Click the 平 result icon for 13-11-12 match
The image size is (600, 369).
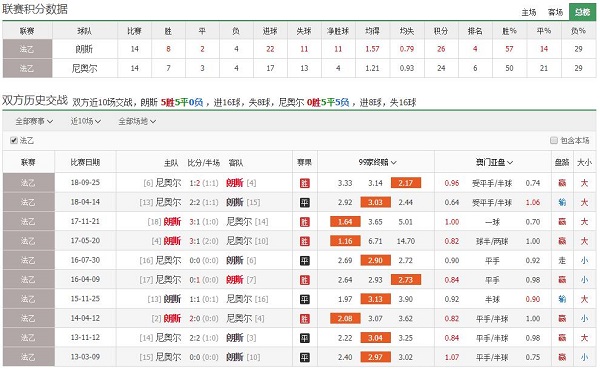(x=305, y=338)
